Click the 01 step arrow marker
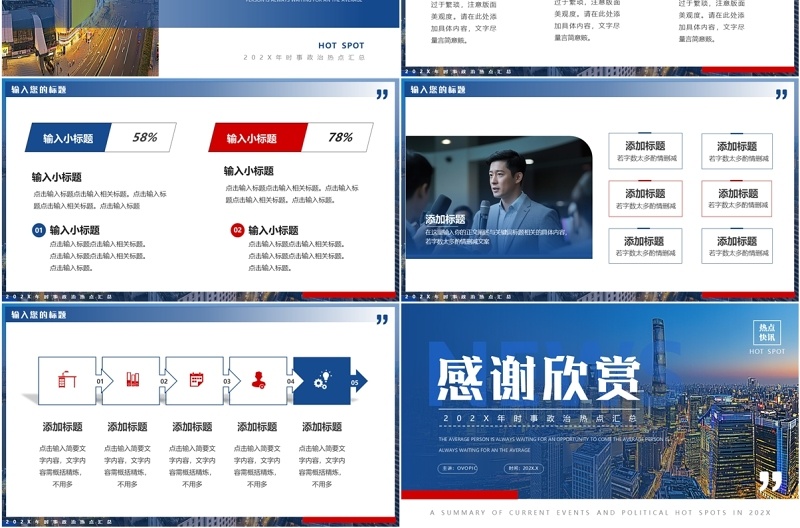Screen dimensions: 800x528 104,381
